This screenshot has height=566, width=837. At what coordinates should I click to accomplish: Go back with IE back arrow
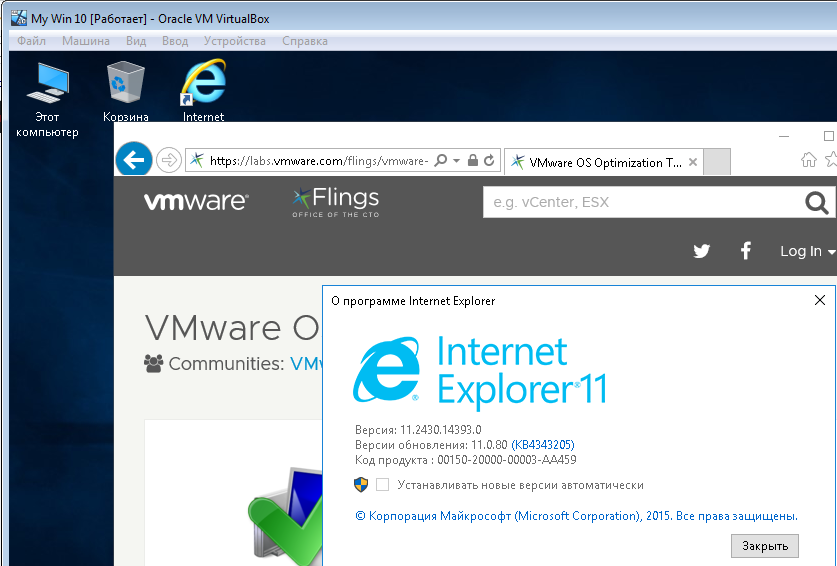coord(133,159)
